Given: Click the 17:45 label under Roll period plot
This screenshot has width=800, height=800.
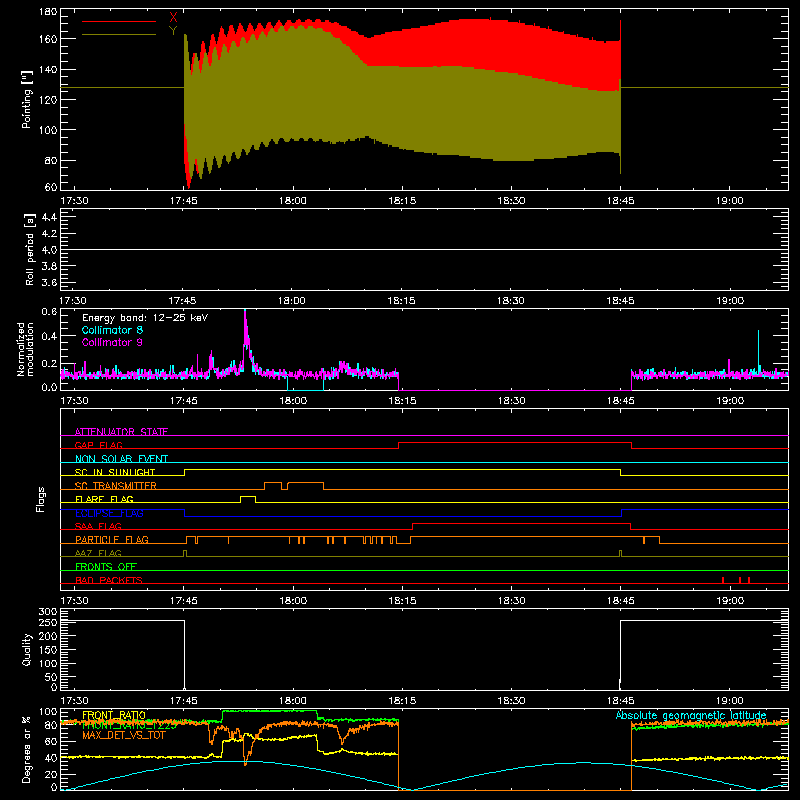Looking at the screenshot, I should [x=183, y=301].
